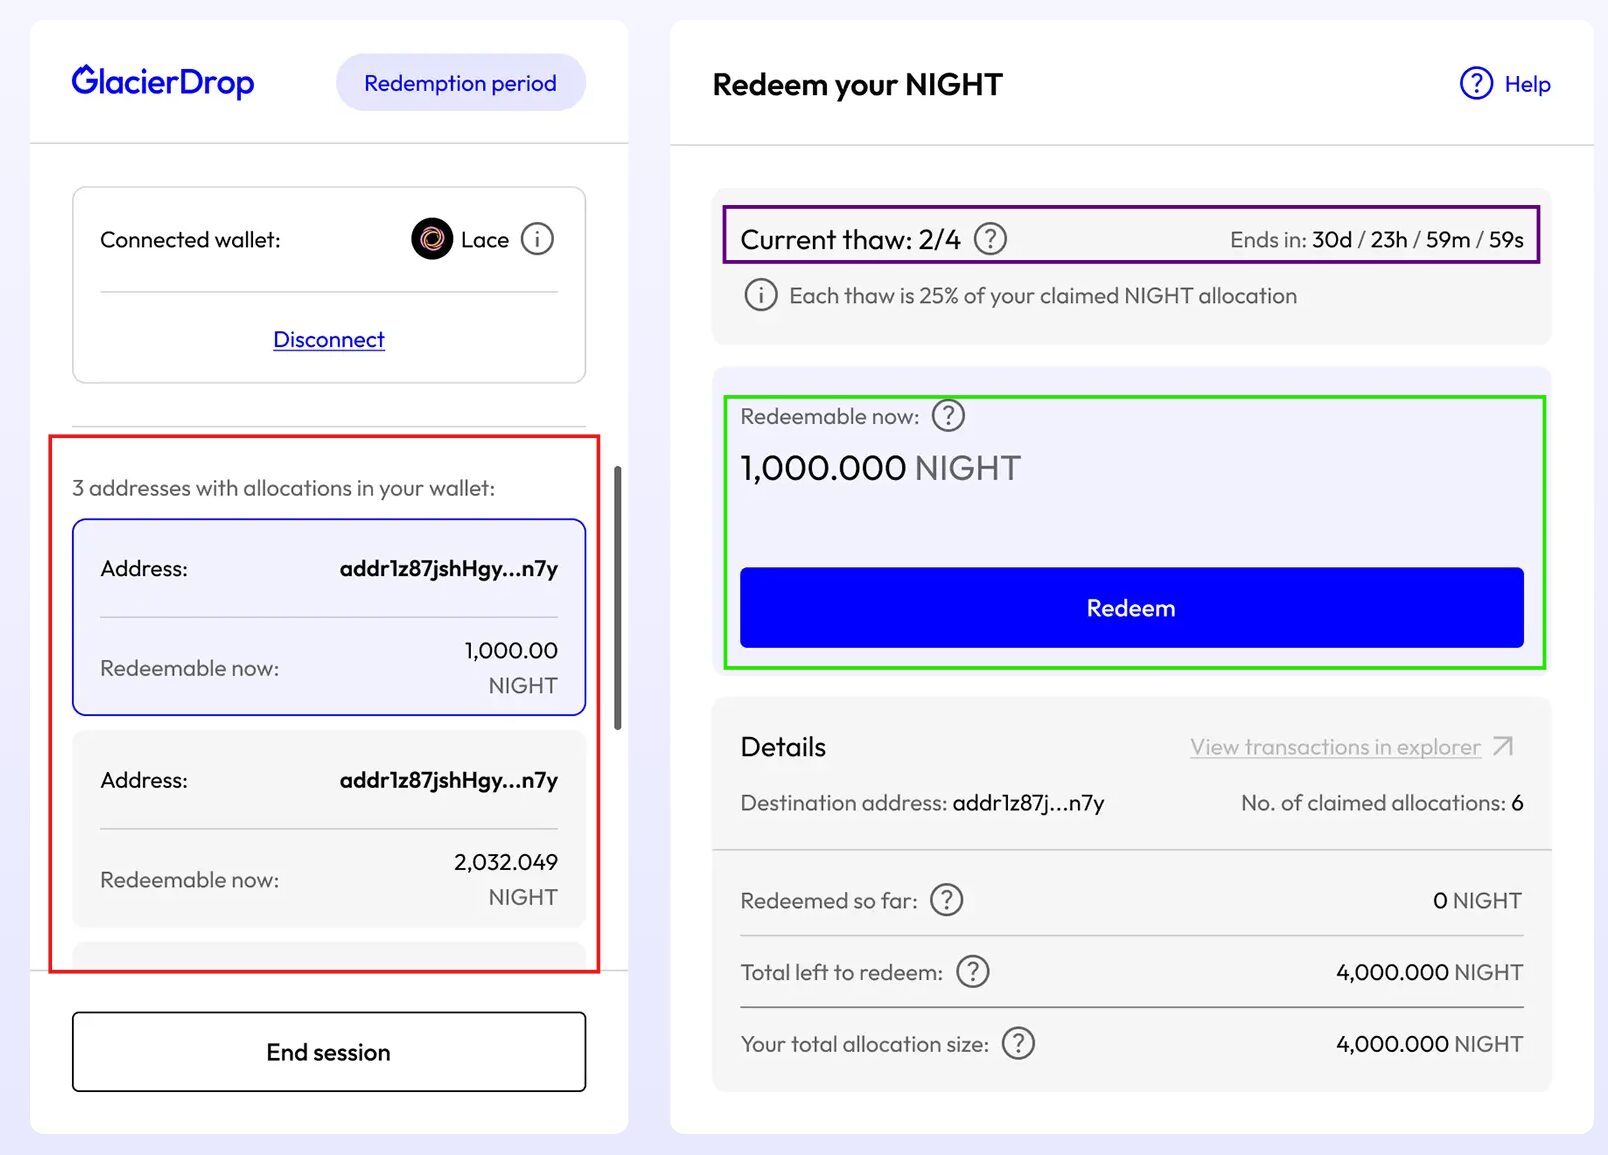Click the Redemption period badge
This screenshot has height=1155, width=1608.
pyautogui.click(x=460, y=83)
